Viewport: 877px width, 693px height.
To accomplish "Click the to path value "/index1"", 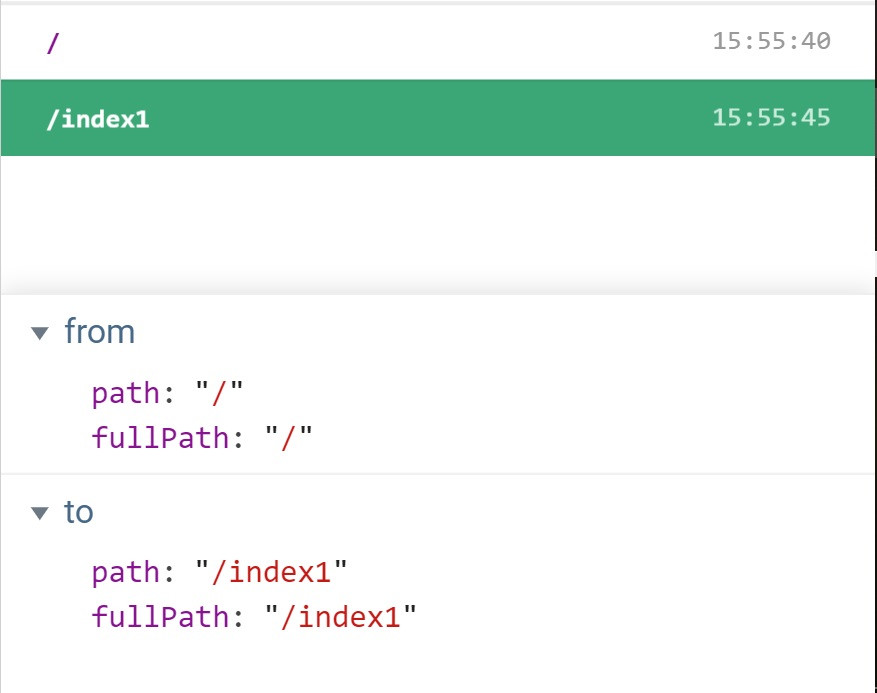I will click(272, 573).
